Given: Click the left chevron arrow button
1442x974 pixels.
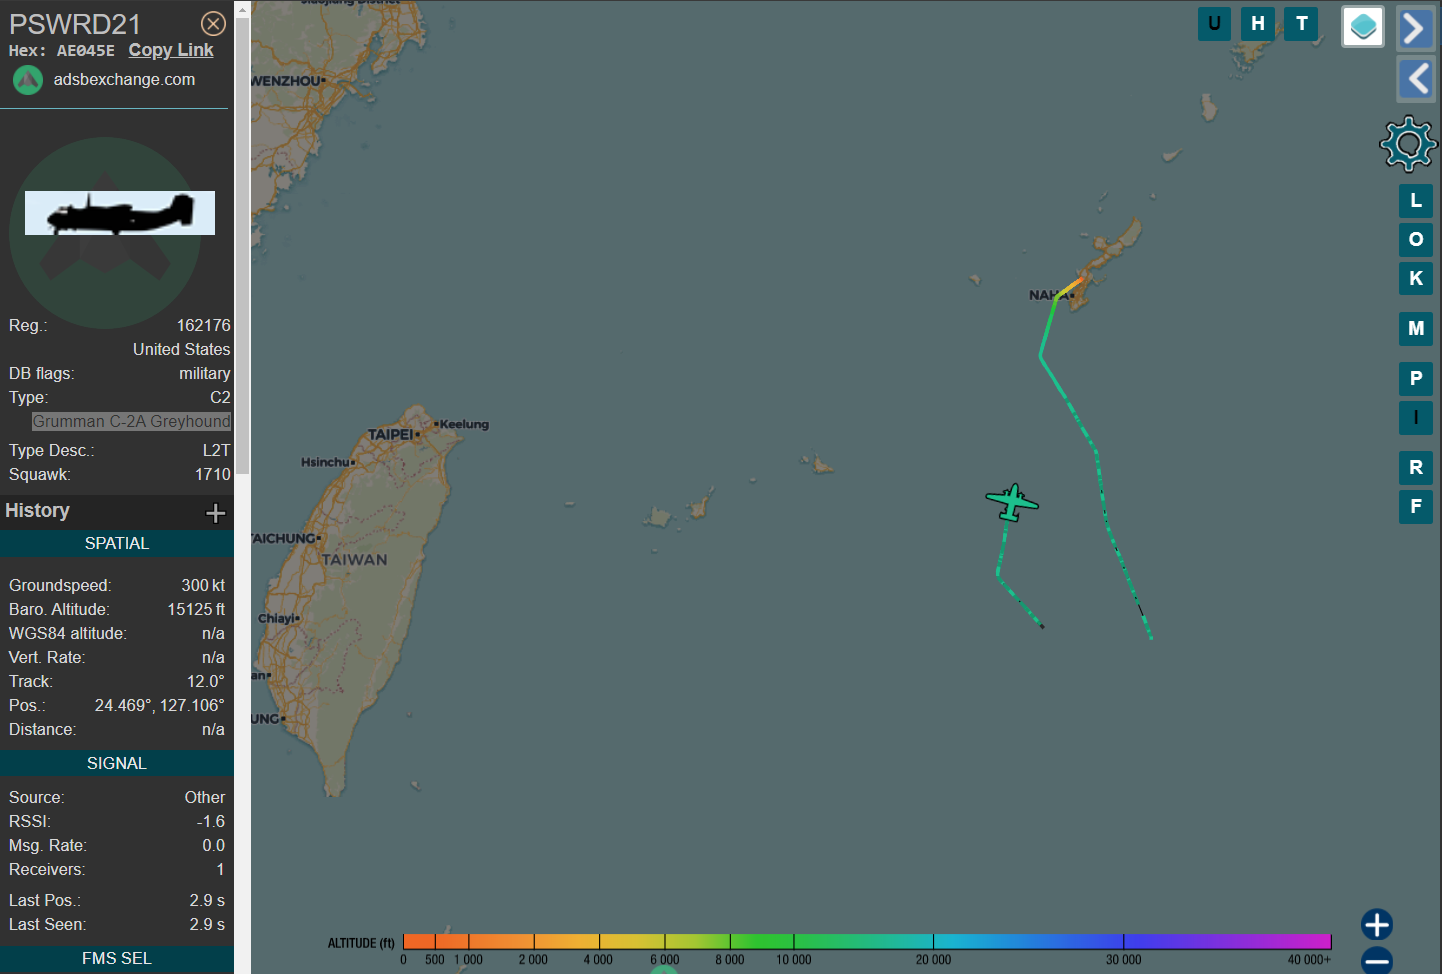Looking at the screenshot, I should 1415,78.
